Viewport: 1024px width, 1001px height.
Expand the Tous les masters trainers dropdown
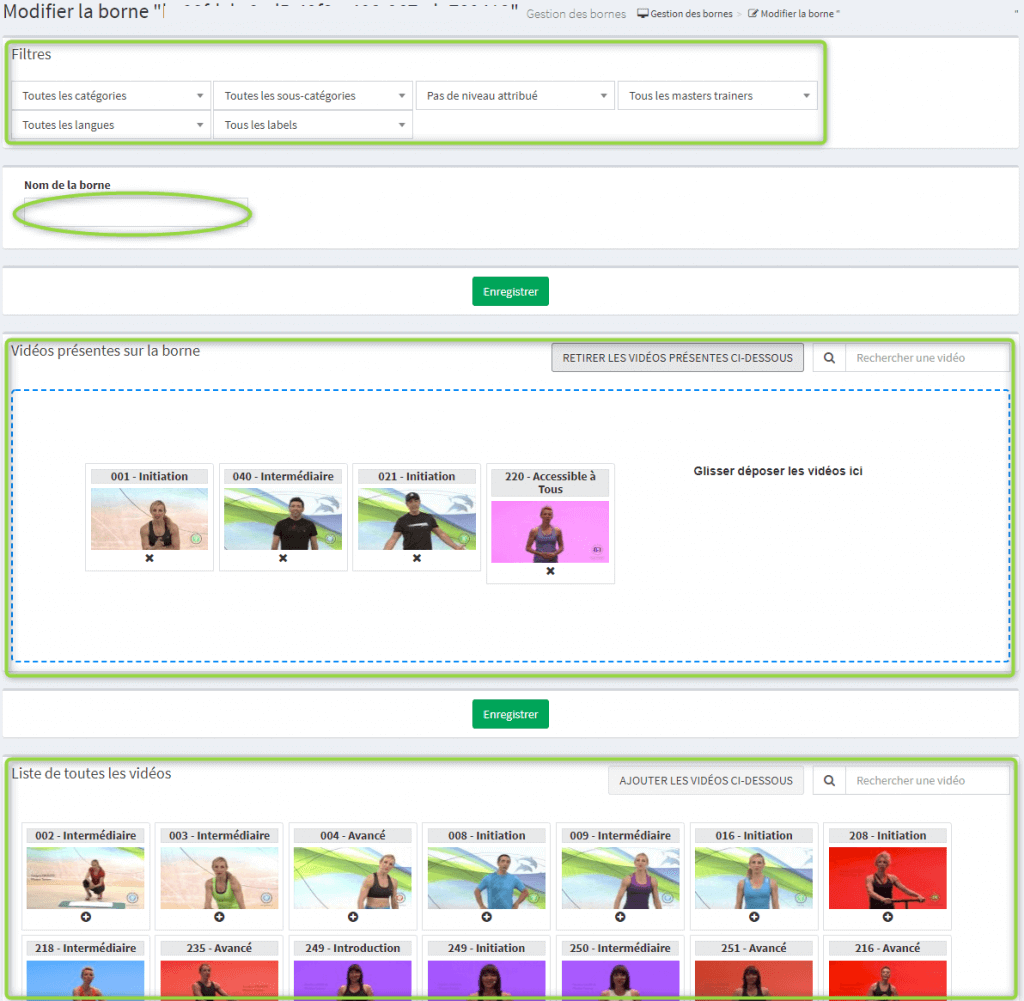point(717,96)
